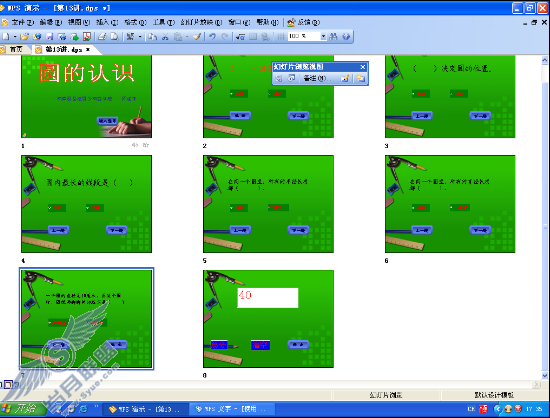Click the Copy icon

point(152,36)
